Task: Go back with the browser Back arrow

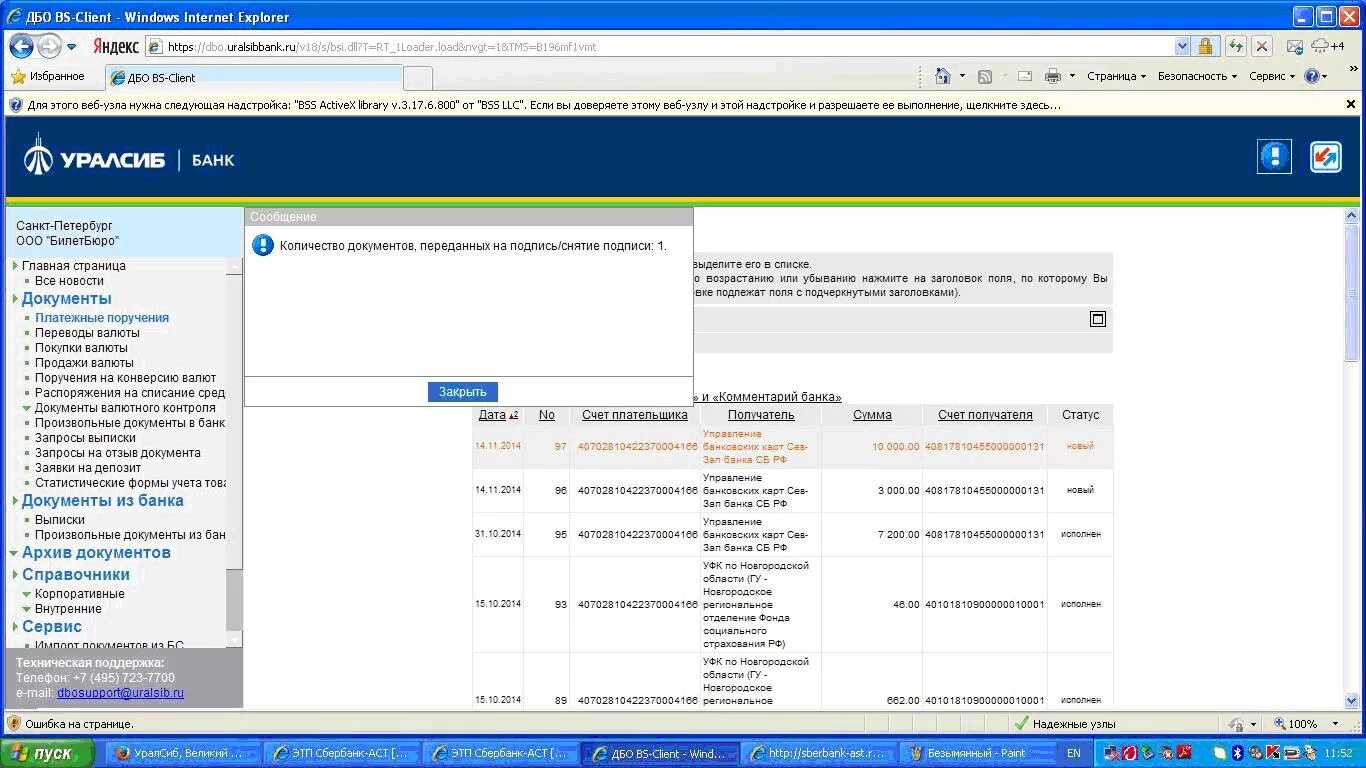Action: click(x=21, y=46)
